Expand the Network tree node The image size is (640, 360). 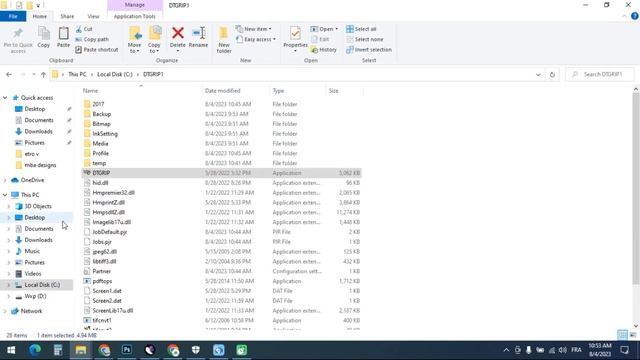[x=5, y=311]
